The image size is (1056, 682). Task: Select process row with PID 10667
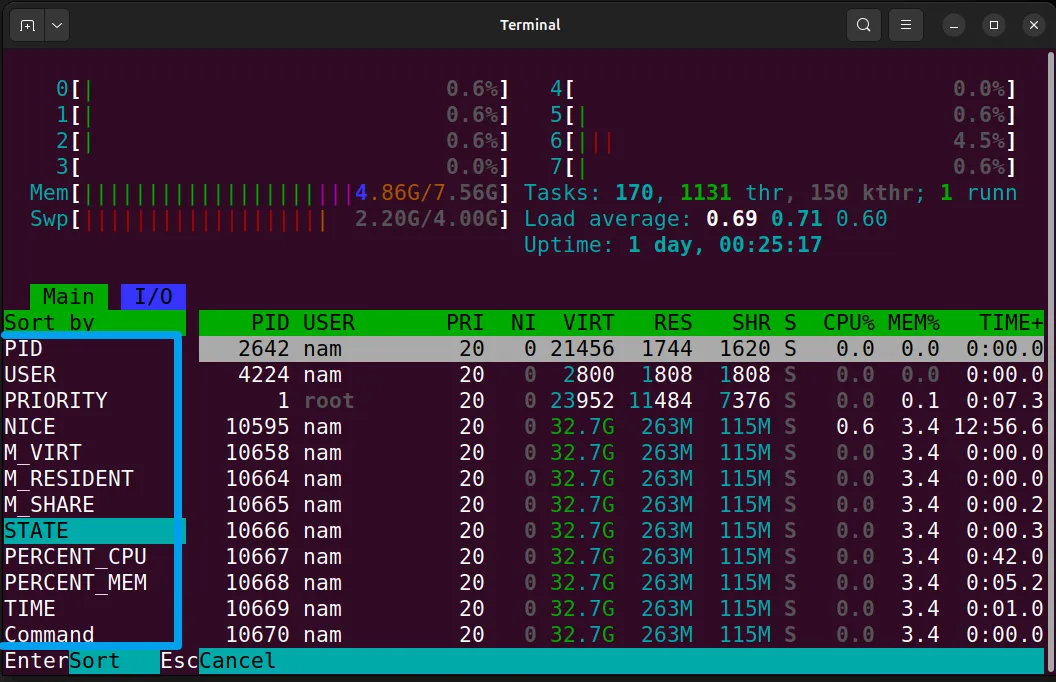[x=621, y=557]
